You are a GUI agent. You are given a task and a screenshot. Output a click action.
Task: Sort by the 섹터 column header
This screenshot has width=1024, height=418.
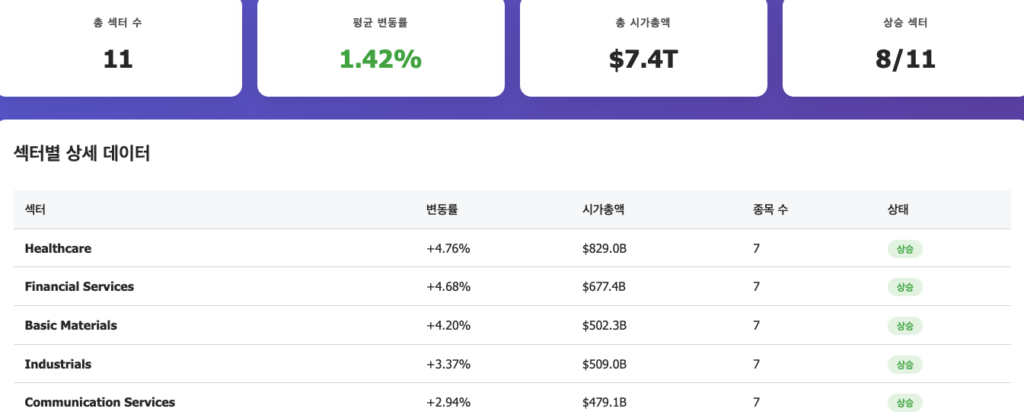(x=35, y=210)
